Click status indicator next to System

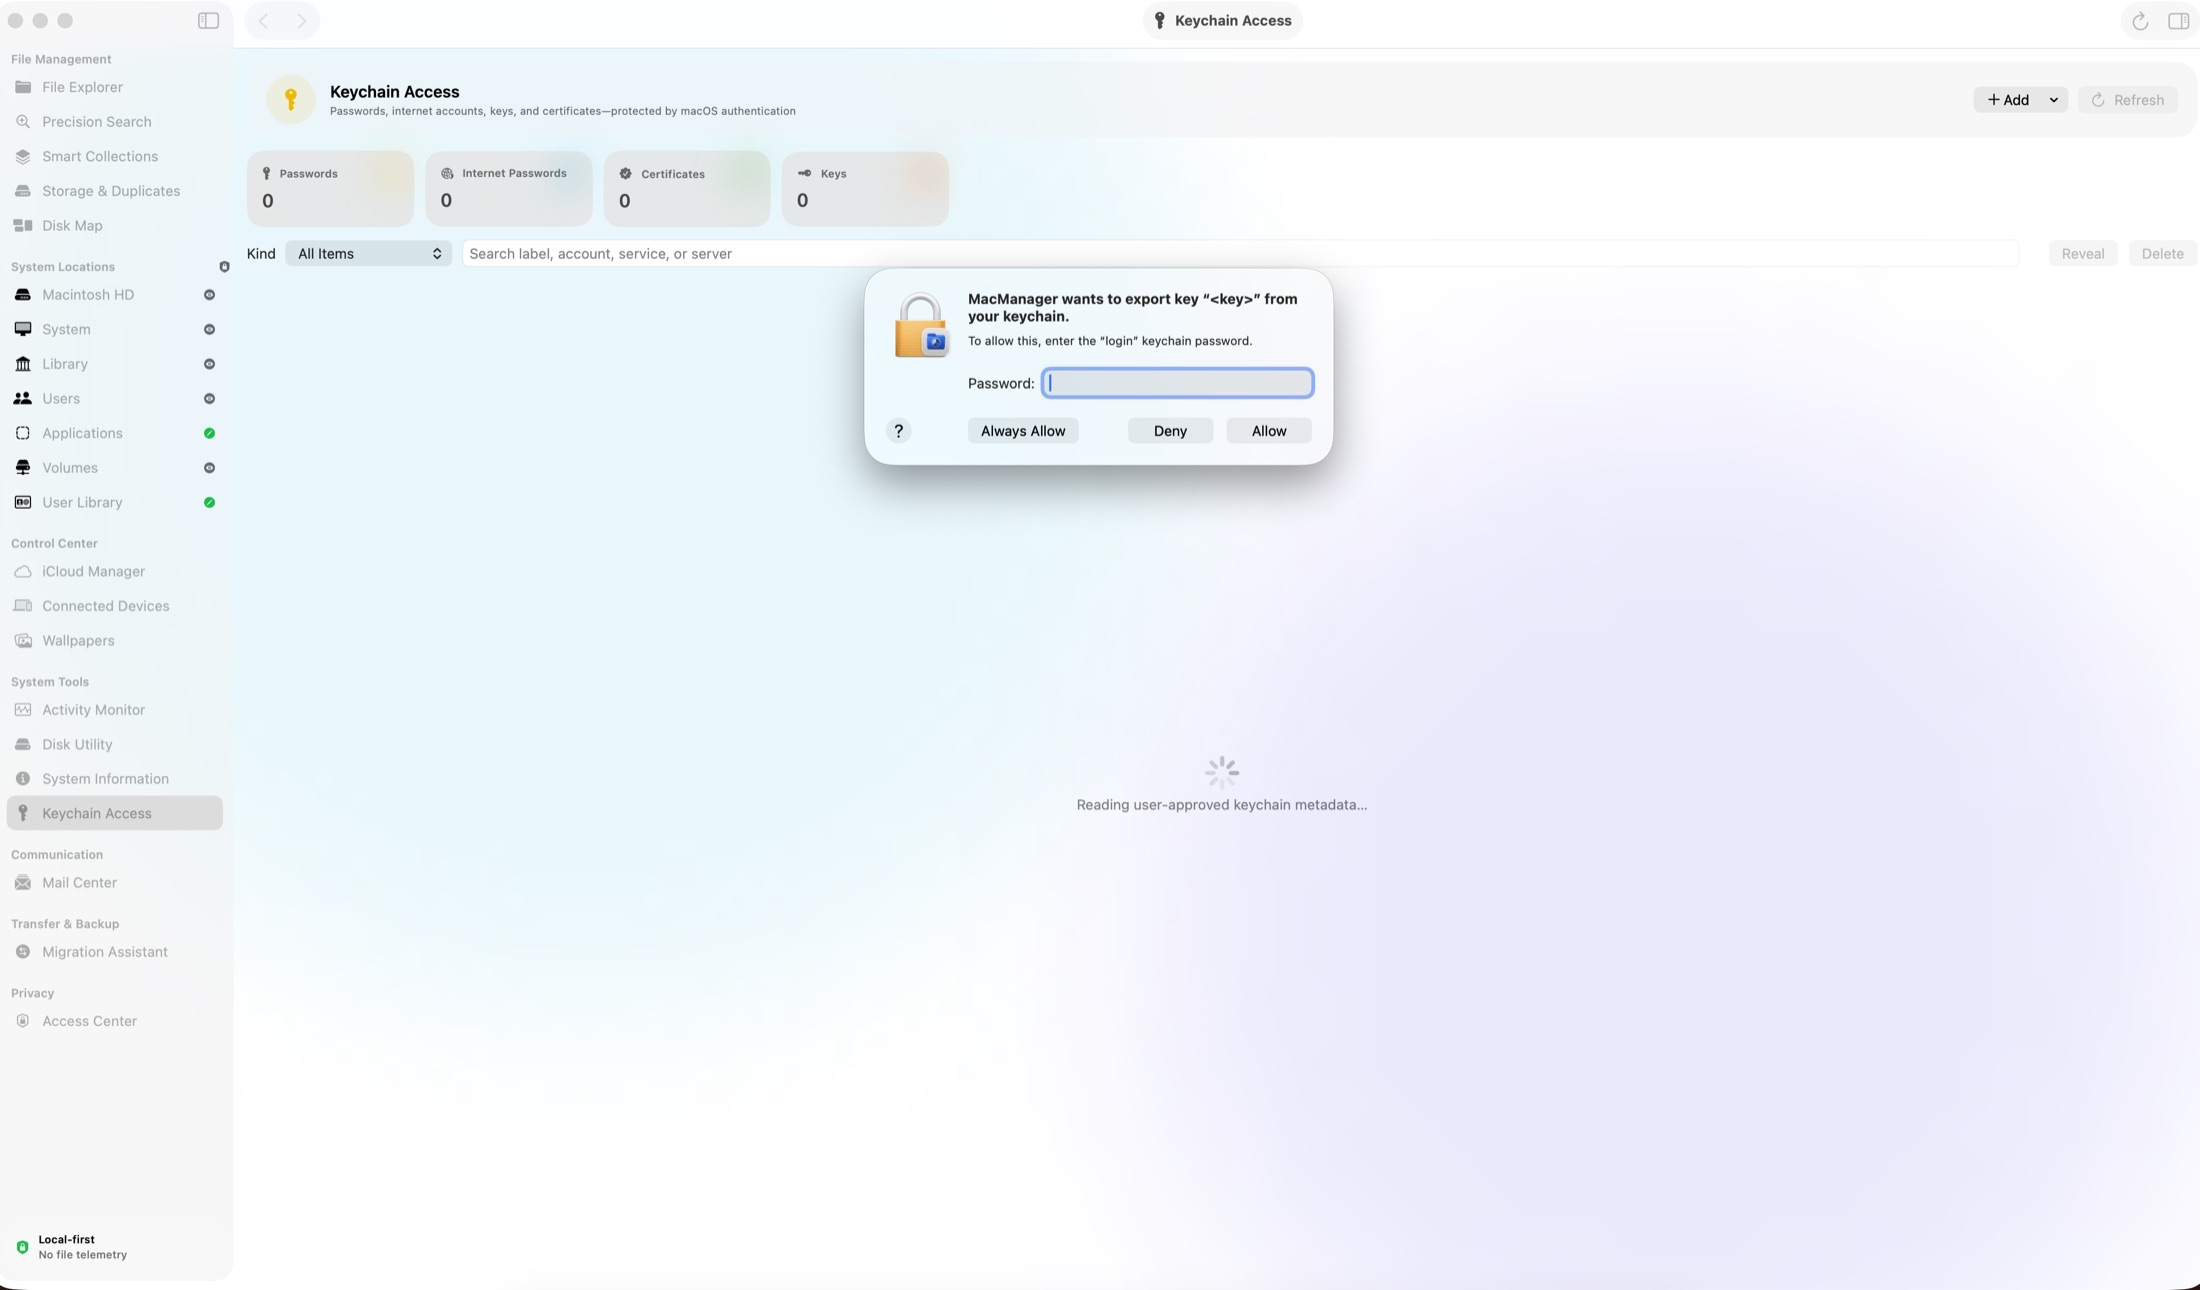(x=209, y=329)
